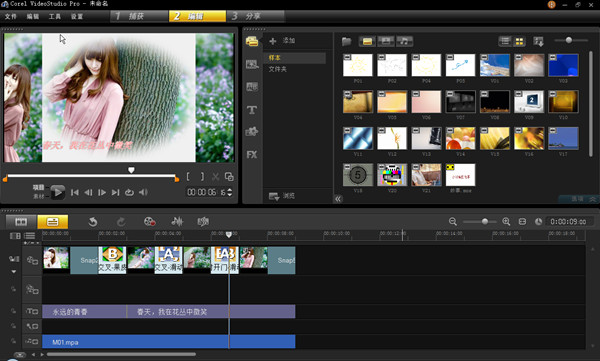Open the Record/Capture option icon

point(149,222)
